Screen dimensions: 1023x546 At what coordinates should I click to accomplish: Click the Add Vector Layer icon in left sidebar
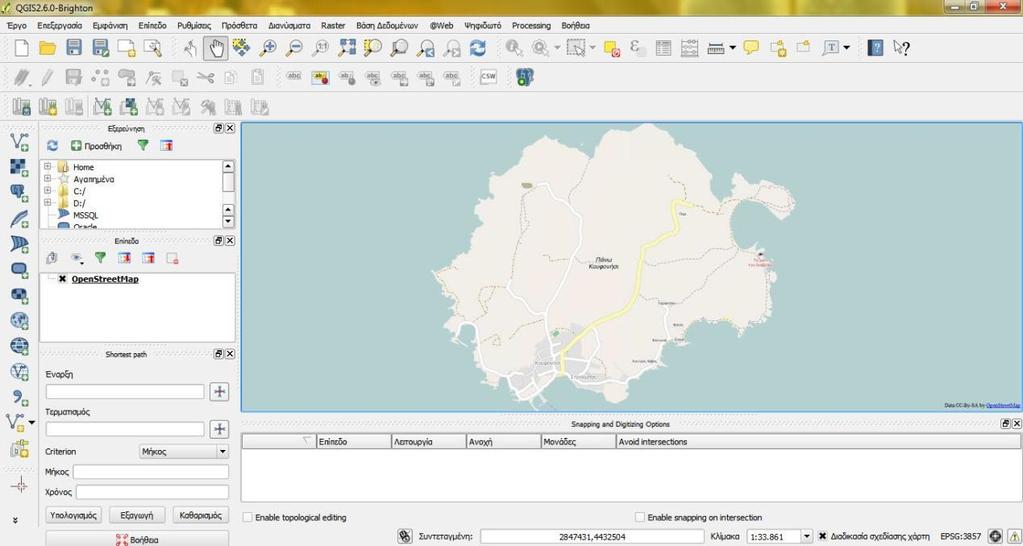point(20,141)
